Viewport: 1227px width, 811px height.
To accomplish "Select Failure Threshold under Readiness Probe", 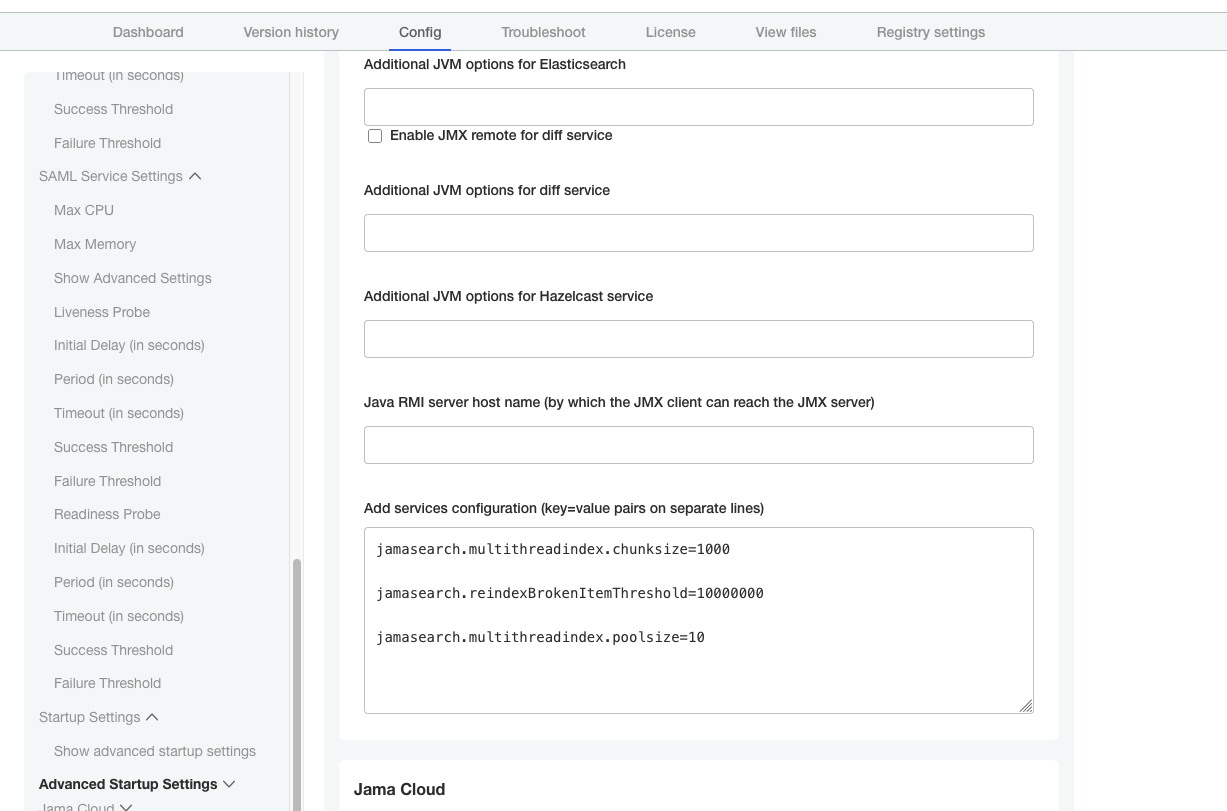I will pos(107,683).
